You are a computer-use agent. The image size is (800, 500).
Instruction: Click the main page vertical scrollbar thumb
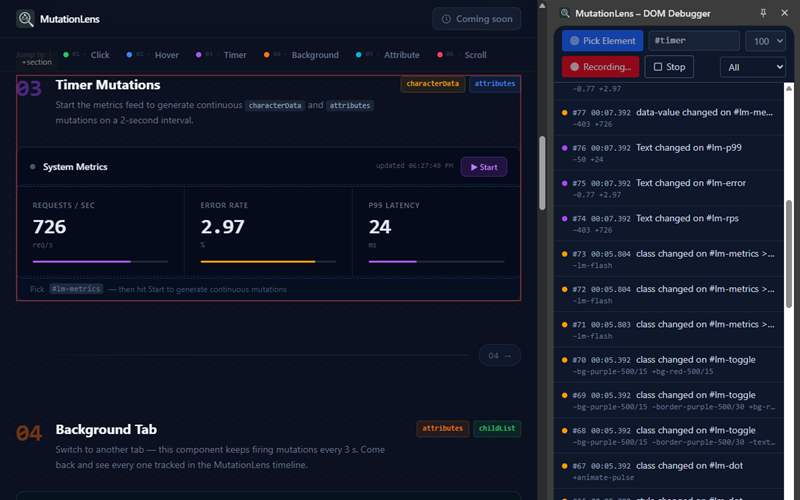[x=542, y=173]
